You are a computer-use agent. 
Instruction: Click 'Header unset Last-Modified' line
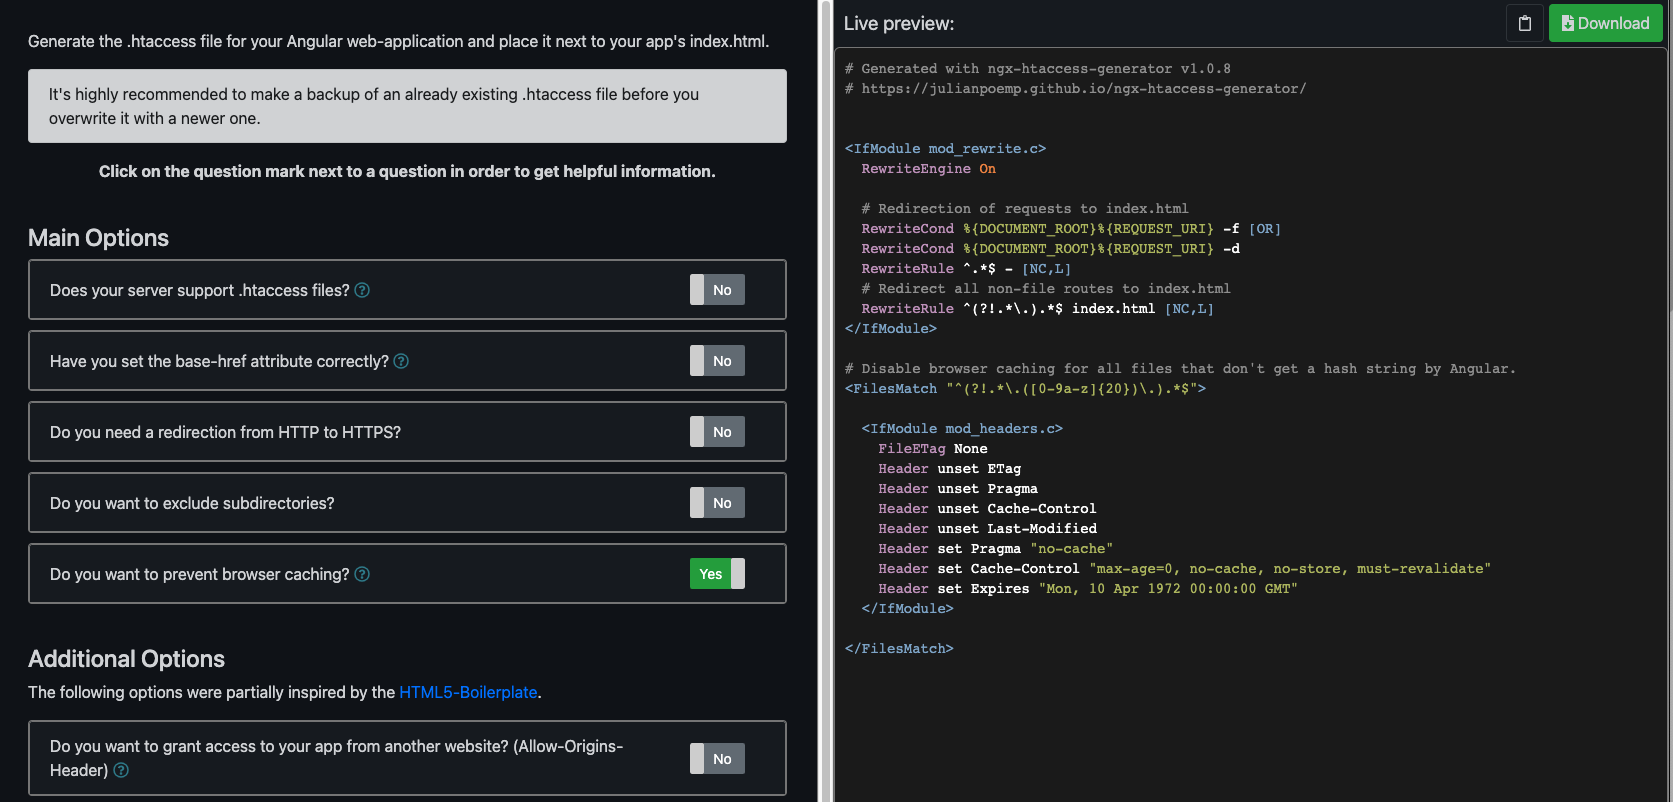click(987, 529)
